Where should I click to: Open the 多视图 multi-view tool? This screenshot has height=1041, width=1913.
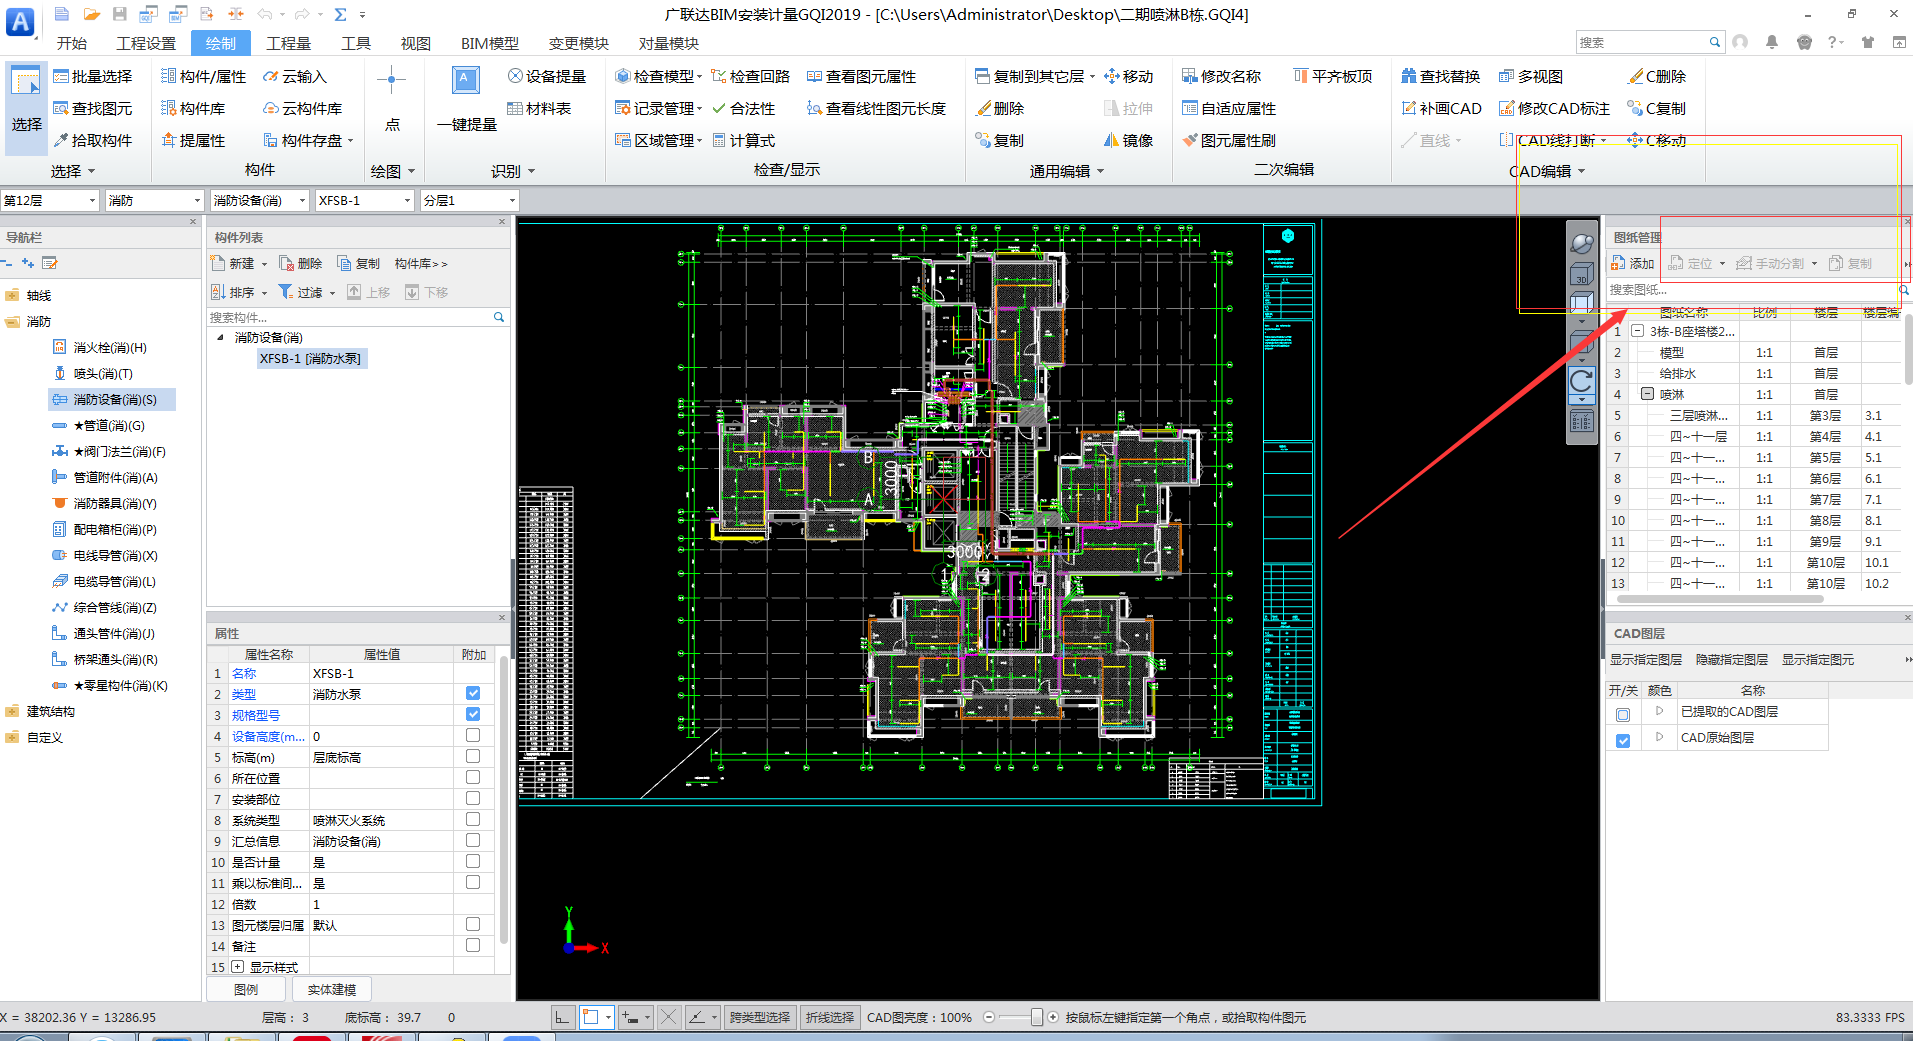[1531, 77]
